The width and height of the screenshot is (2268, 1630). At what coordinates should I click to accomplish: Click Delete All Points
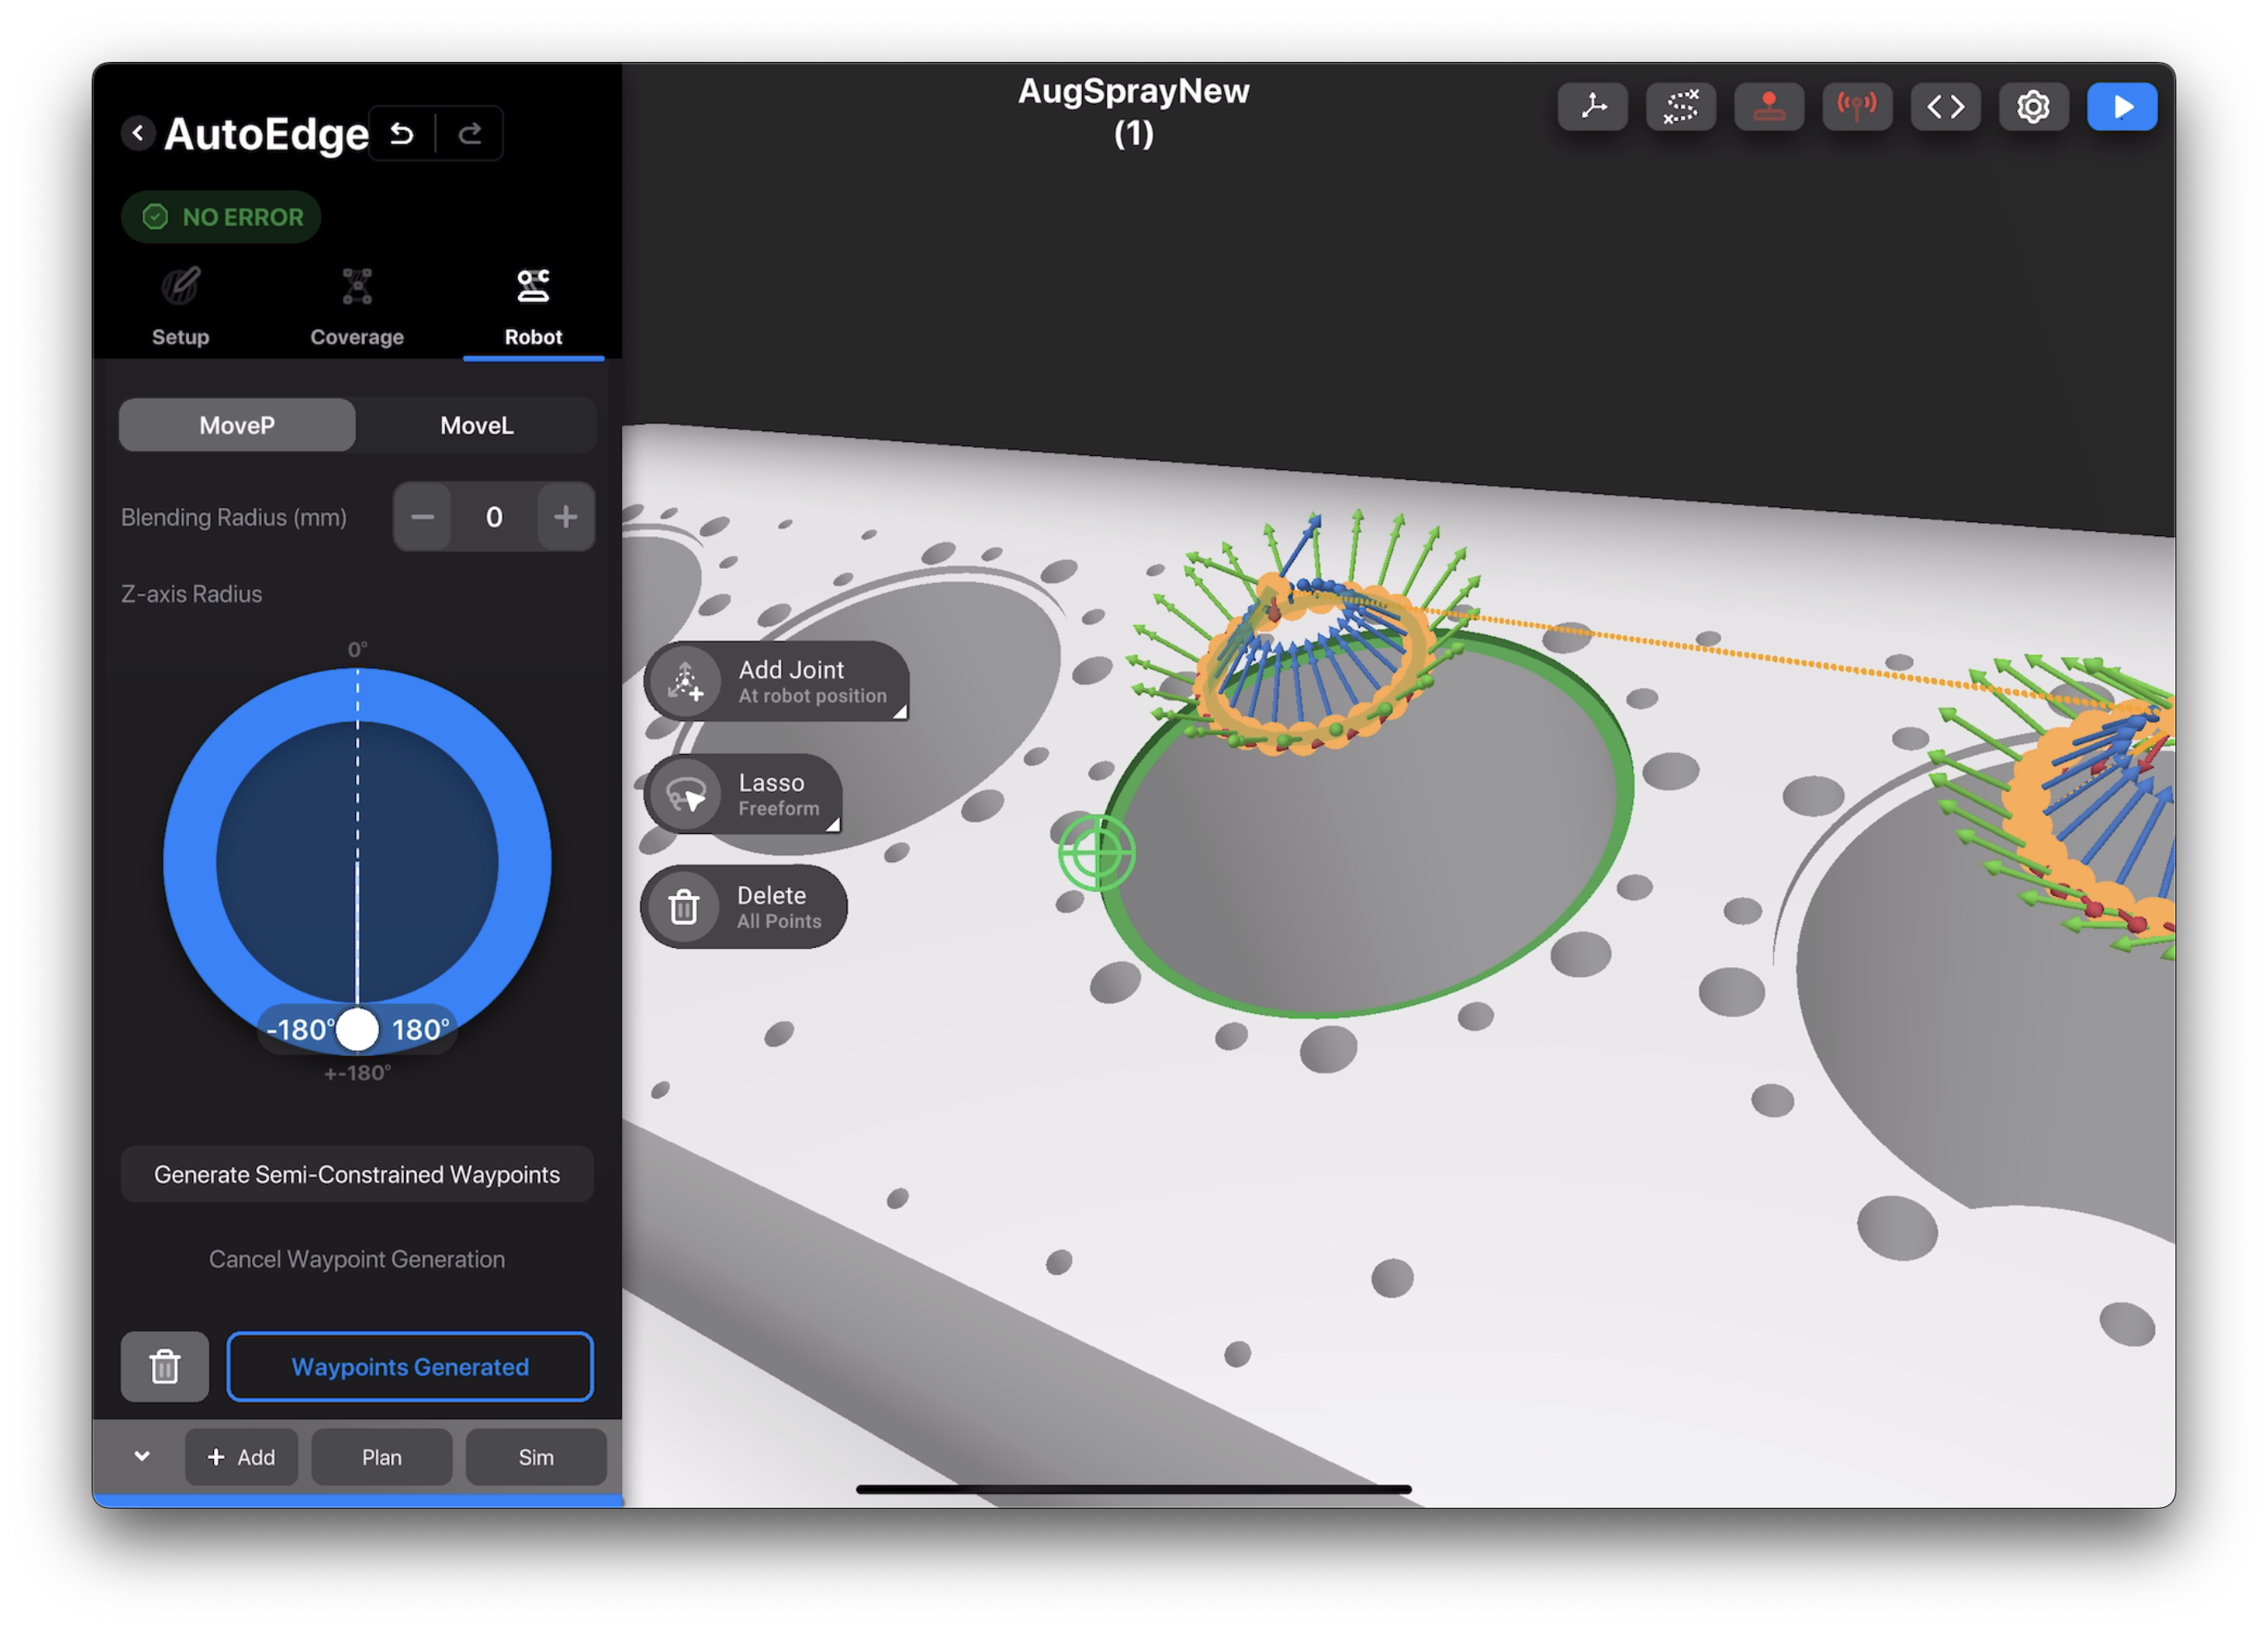click(744, 907)
